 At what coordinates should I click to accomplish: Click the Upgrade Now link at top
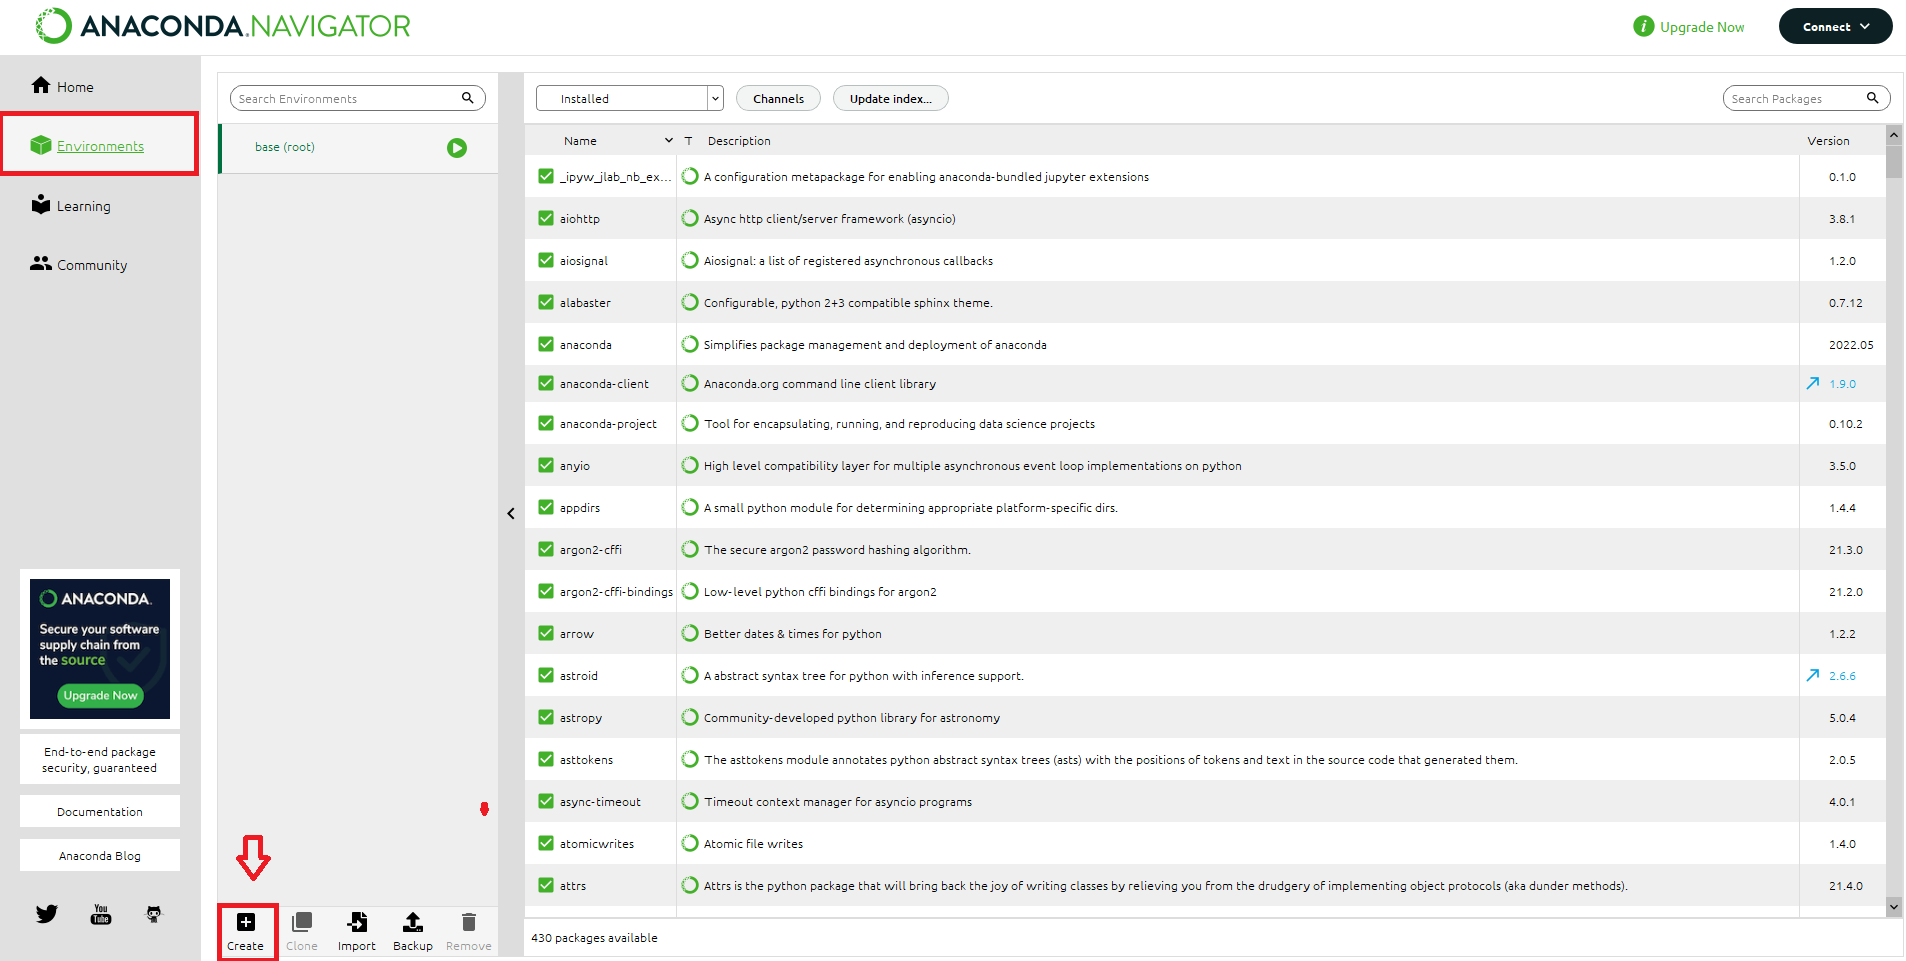[1700, 26]
